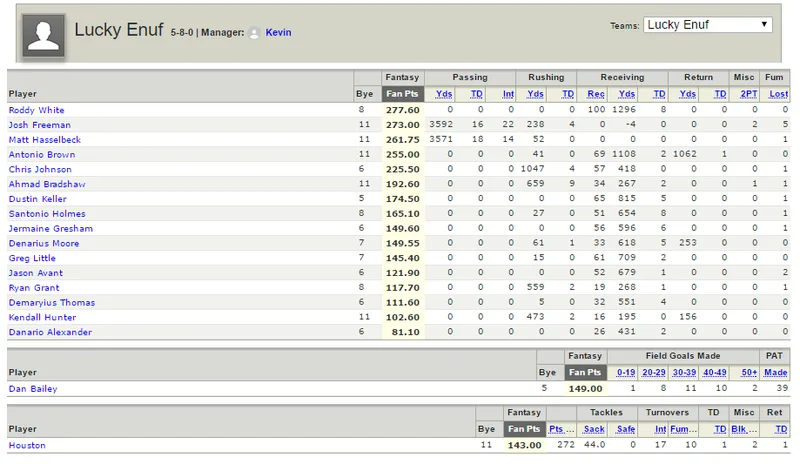Click Antonio Brown's 1062 return yards
This screenshot has height=464, width=800.
coord(685,154)
